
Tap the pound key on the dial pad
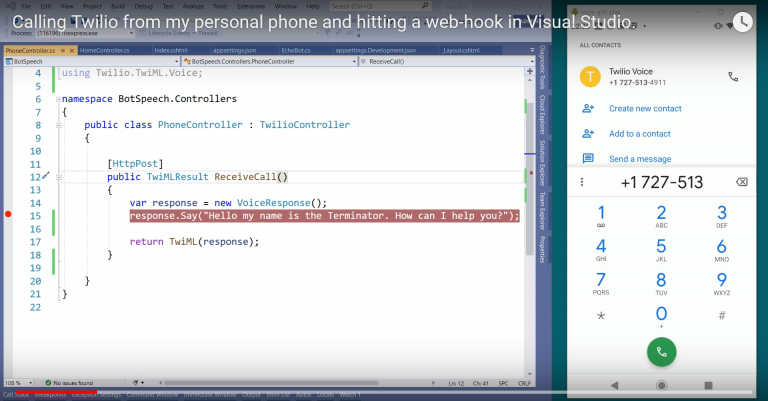click(x=721, y=316)
